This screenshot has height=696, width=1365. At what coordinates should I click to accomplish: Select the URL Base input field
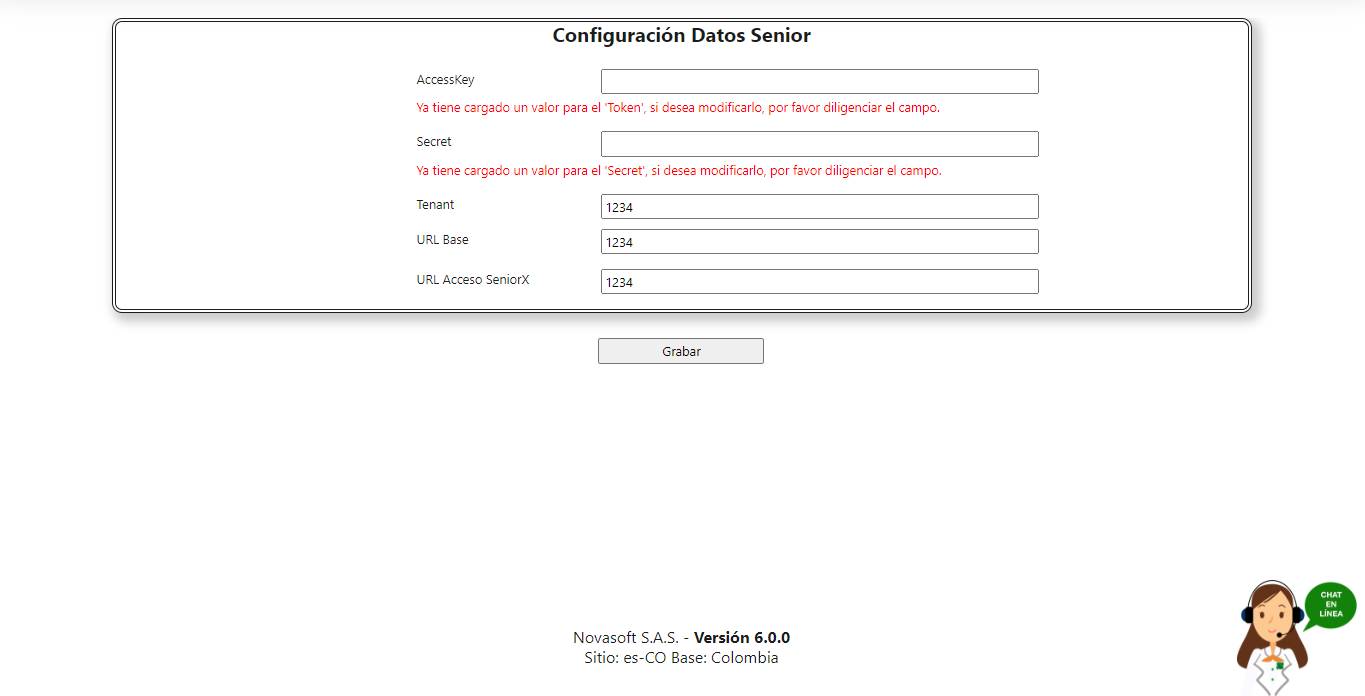pyautogui.click(x=819, y=242)
